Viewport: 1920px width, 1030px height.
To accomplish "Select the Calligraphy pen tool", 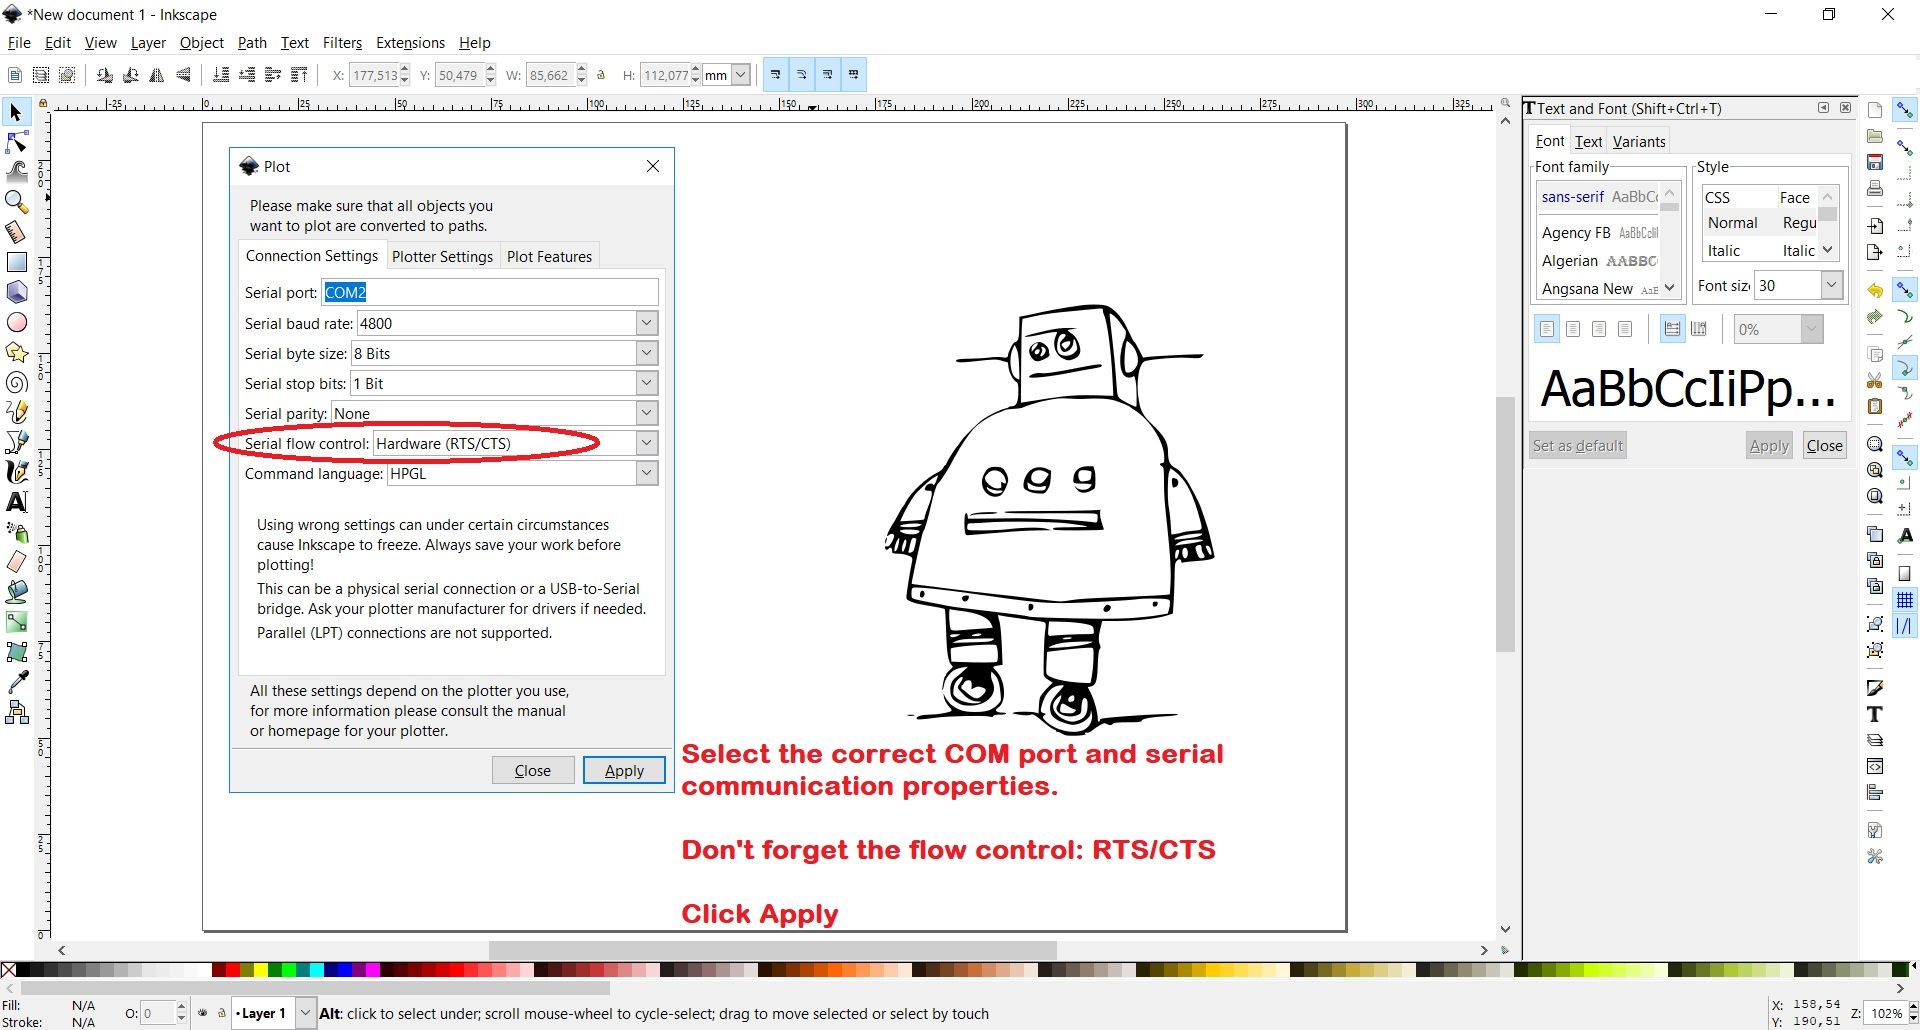I will (x=17, y=472).
